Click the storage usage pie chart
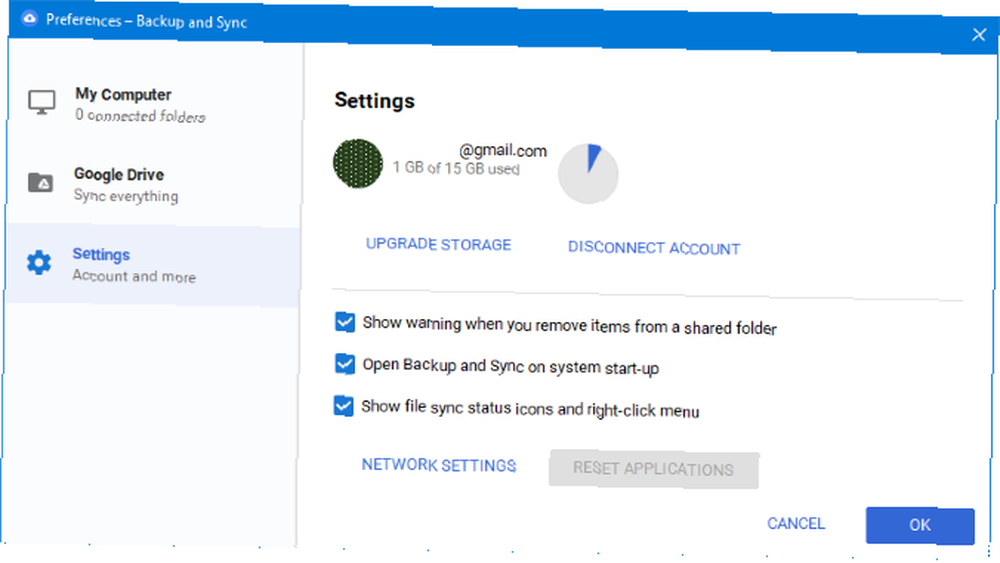This screenshot has height=563, width=1000. pyautogui.click(x=588, y=173)
